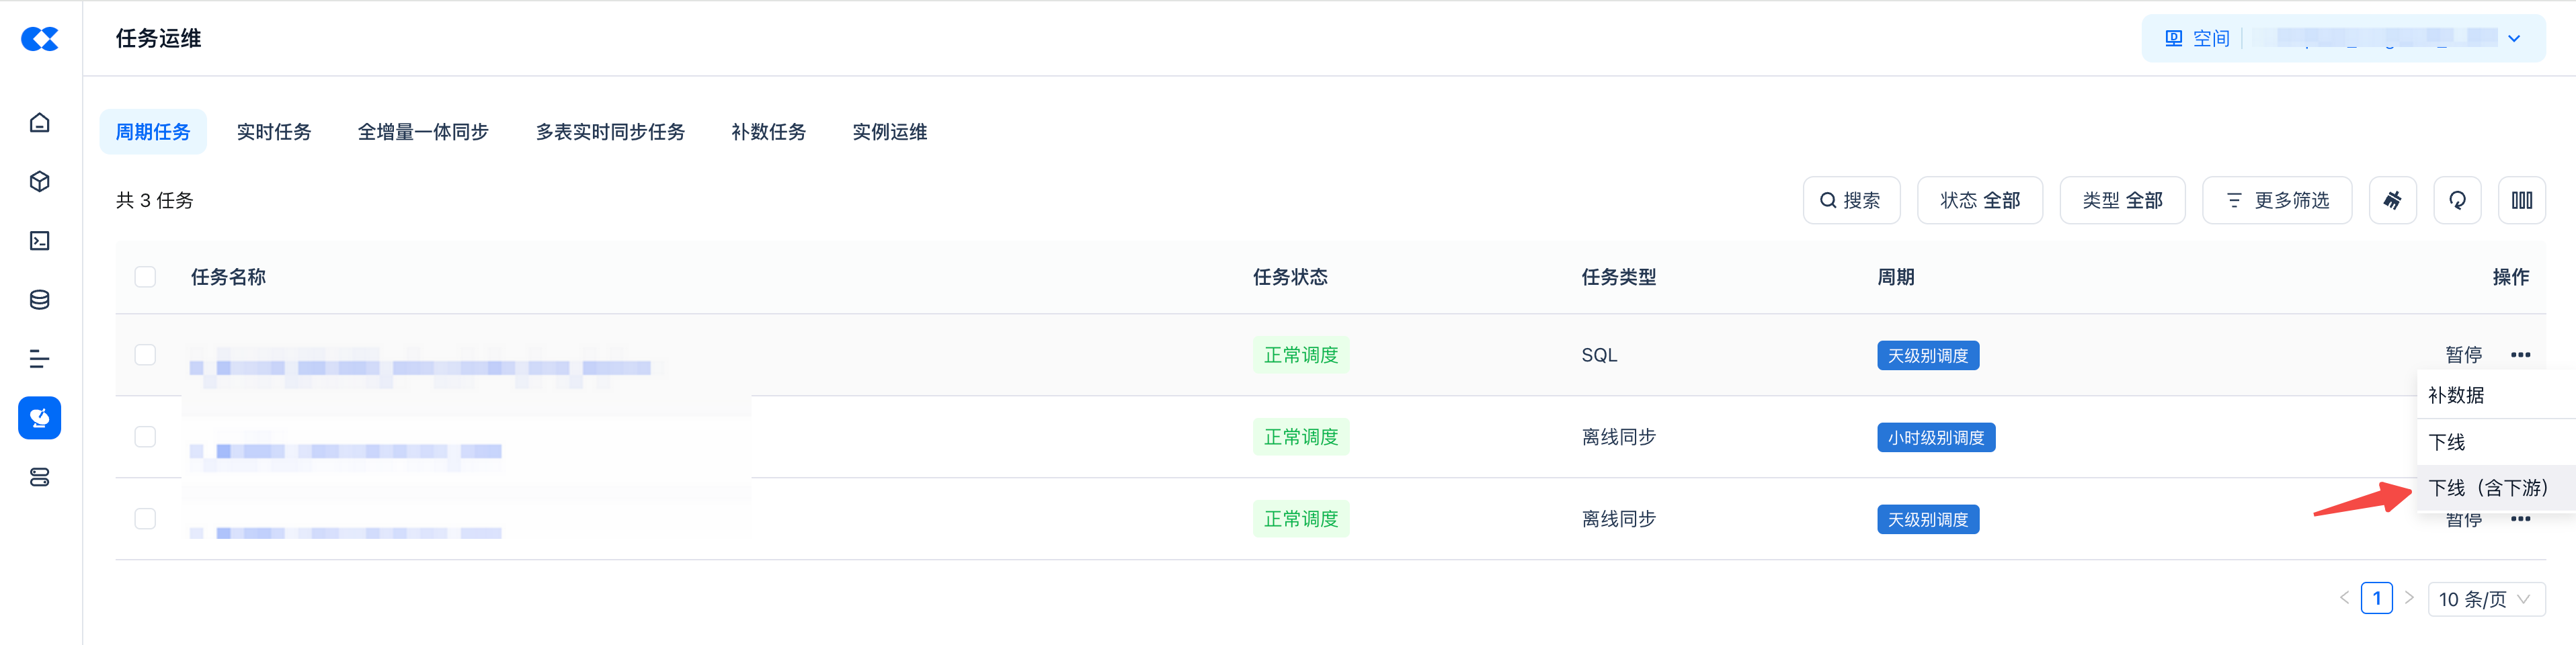Screen dimensions: 2576x645
Task: Choose 补数据 in the dropdown menu
Action: 2456,395
